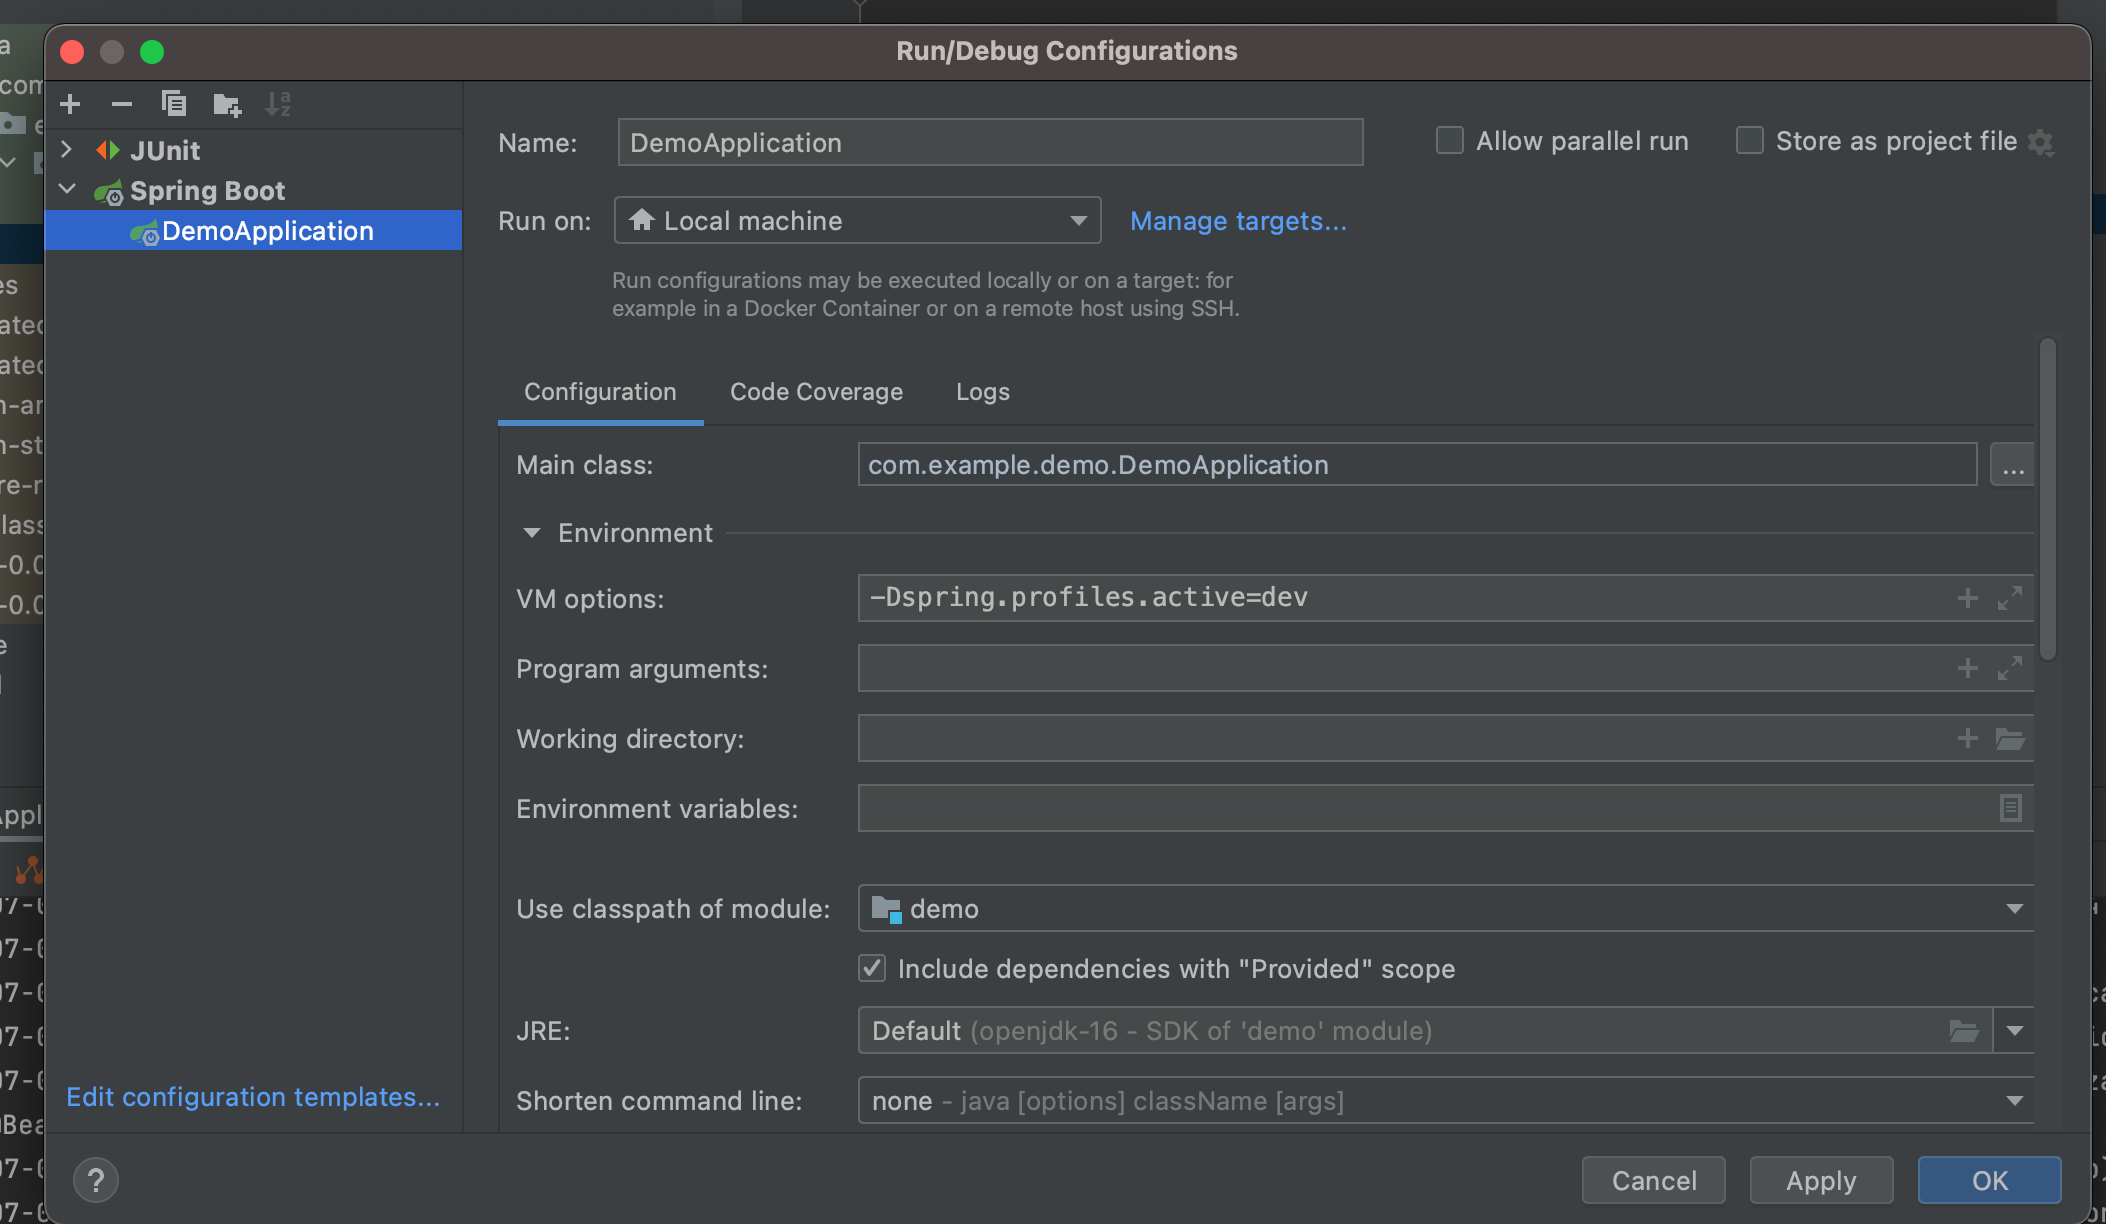Click the Copy Configuration icon
Viewport: 2106px width, 1224px height.
(174, 104)
